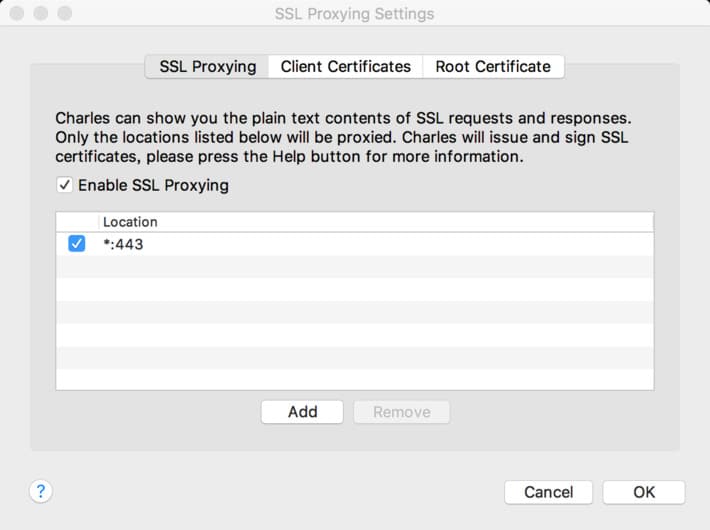Click the Location column header
This screenshot has width=710, height=530.
130,222
